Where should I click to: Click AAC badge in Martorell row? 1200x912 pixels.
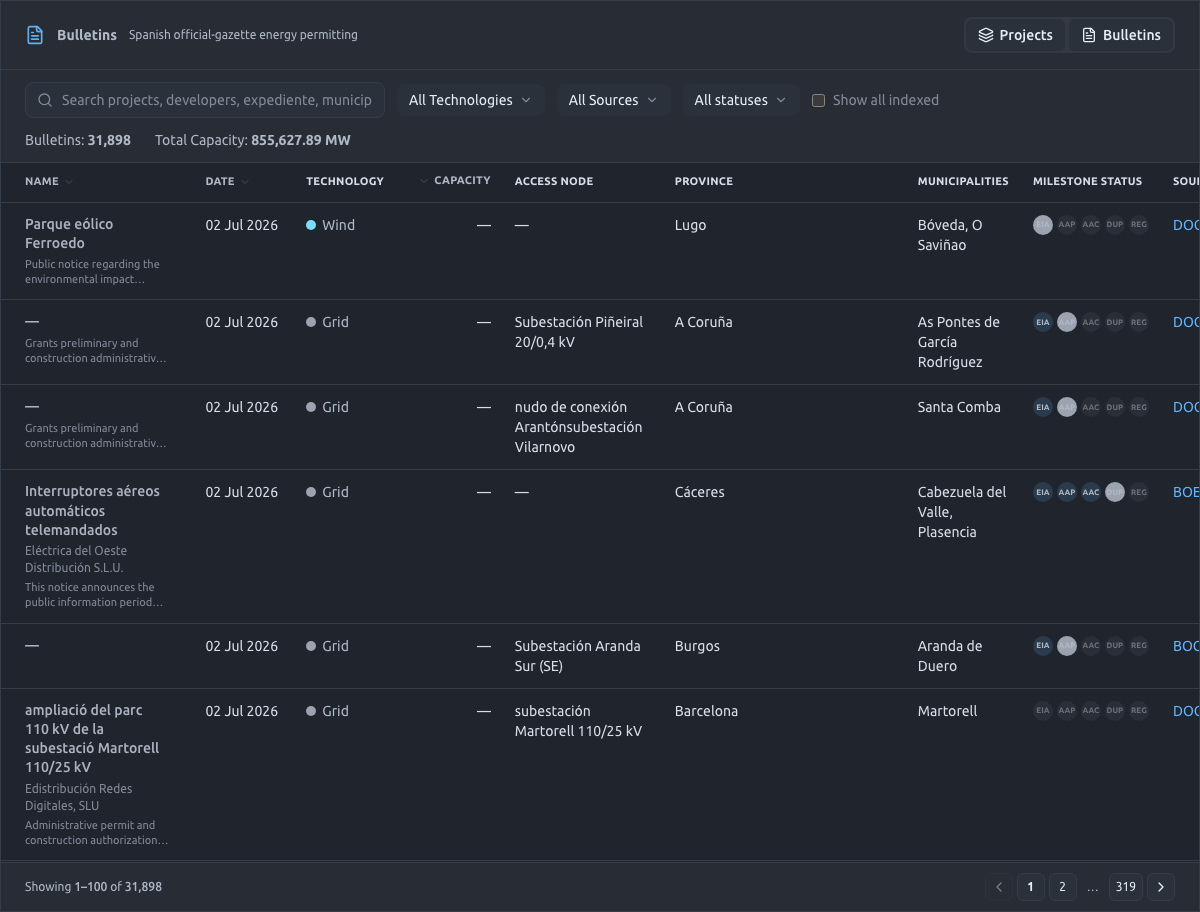tap(1091, 711)
